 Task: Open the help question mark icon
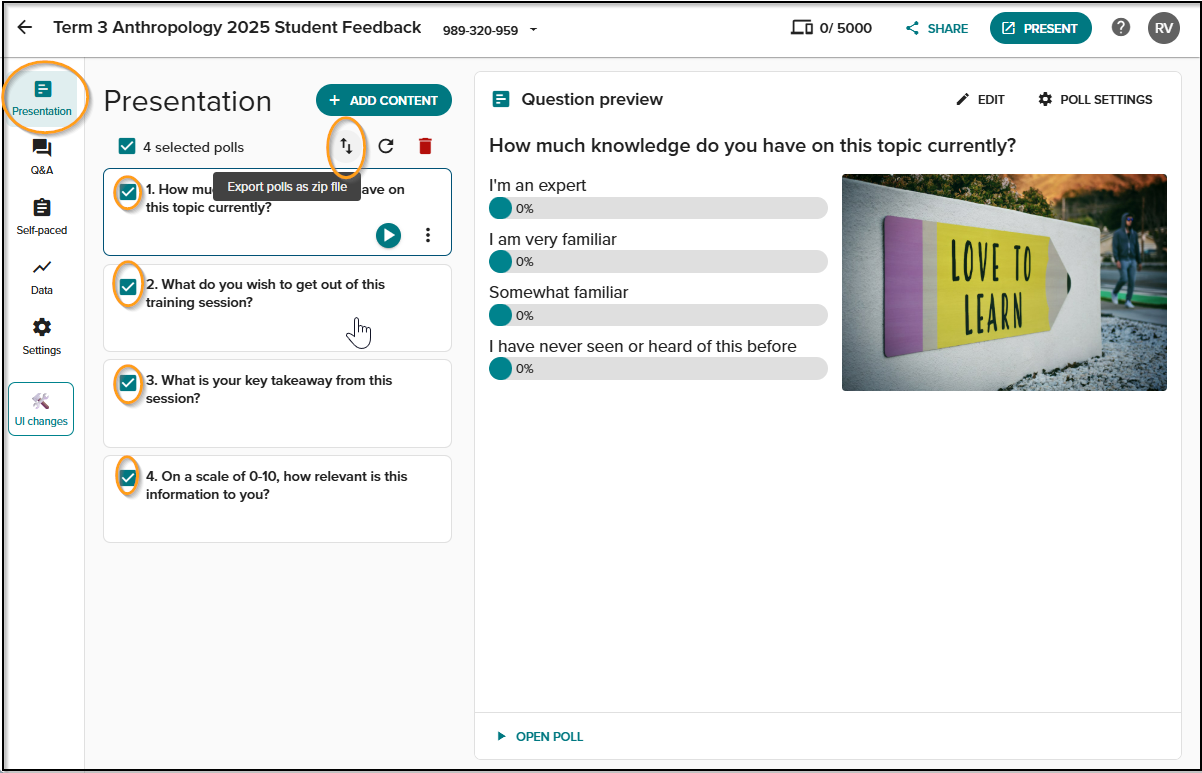(1121, 28)
